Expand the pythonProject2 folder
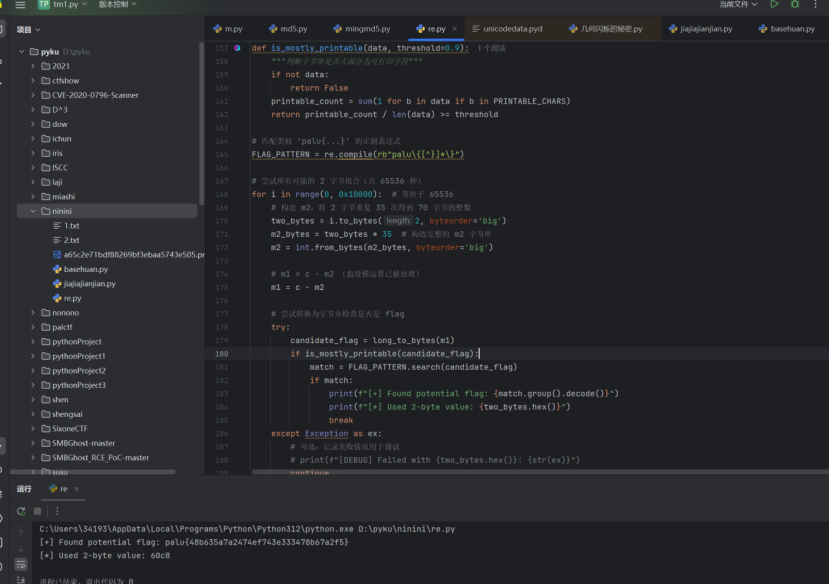This screenshot has width=830, height=585. [33, 371]
